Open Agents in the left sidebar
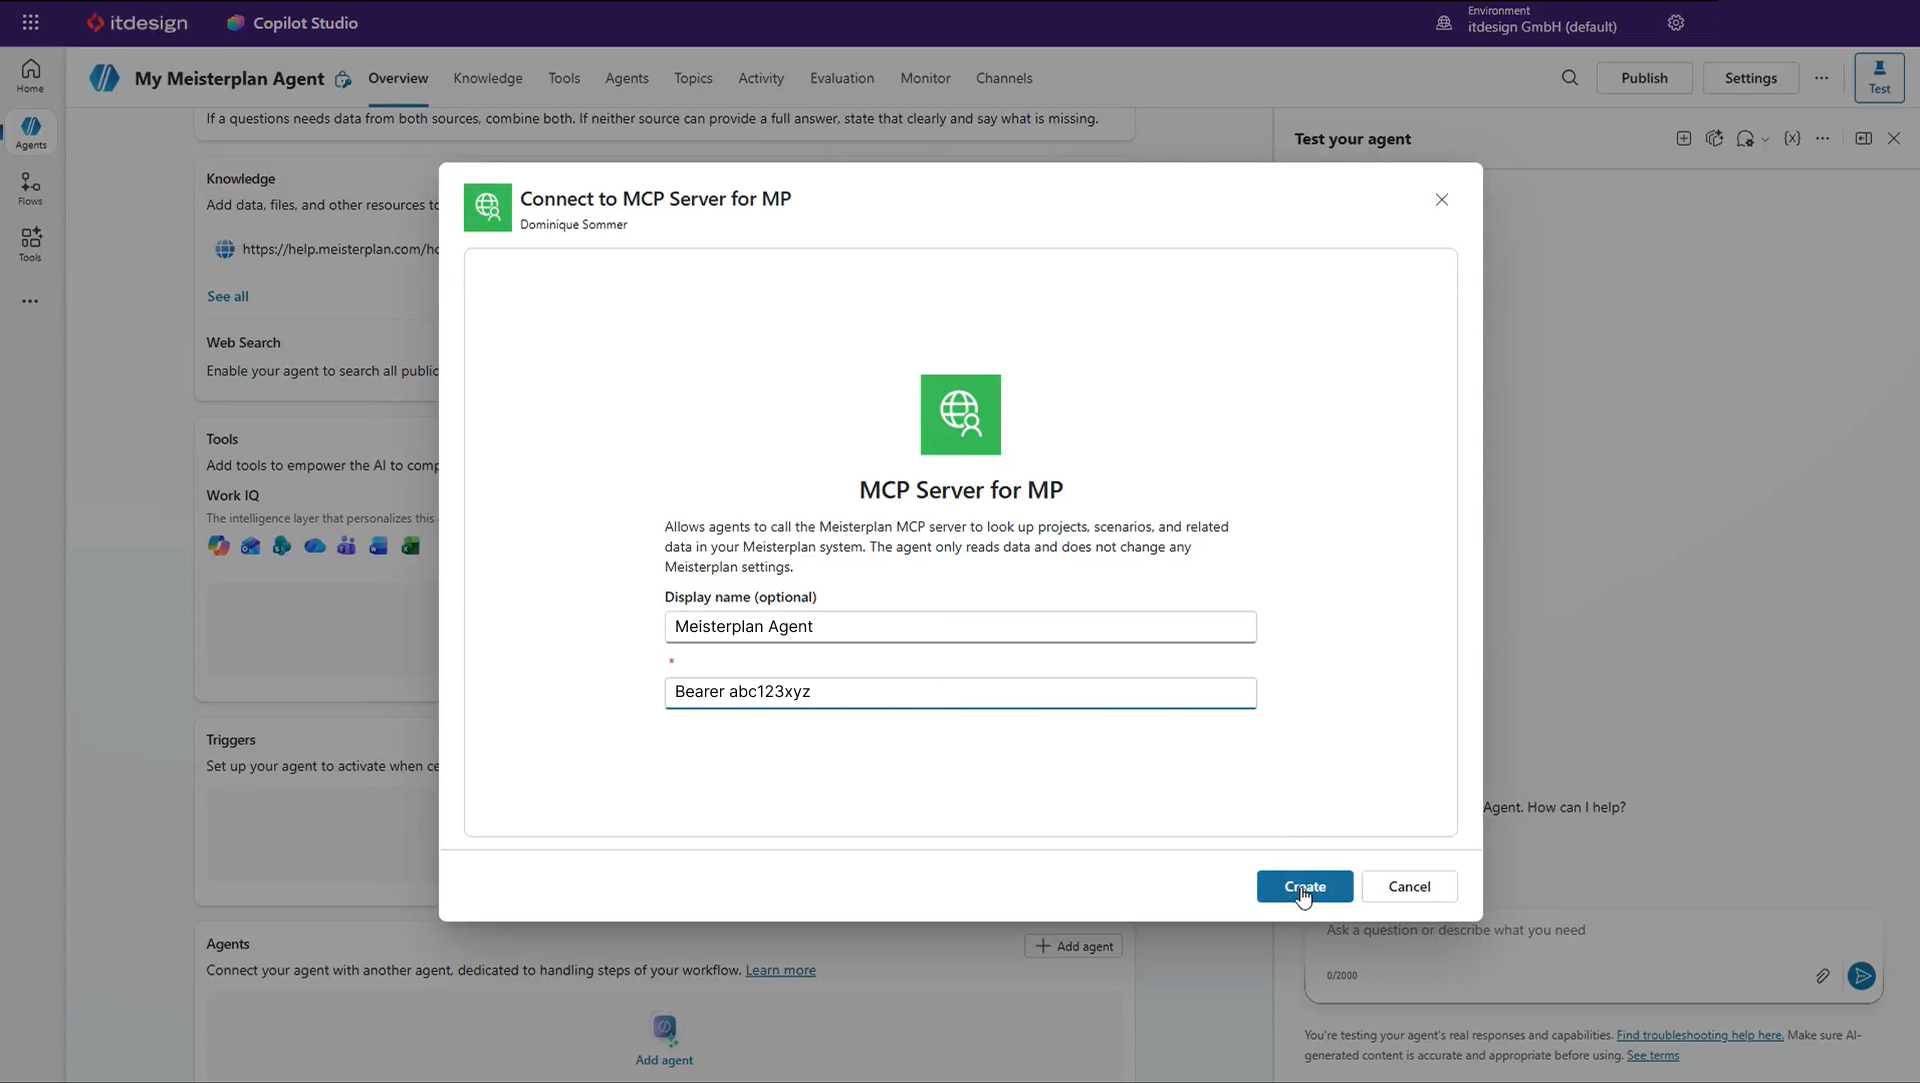1920x1083 pixels. [x=31, y=132]
